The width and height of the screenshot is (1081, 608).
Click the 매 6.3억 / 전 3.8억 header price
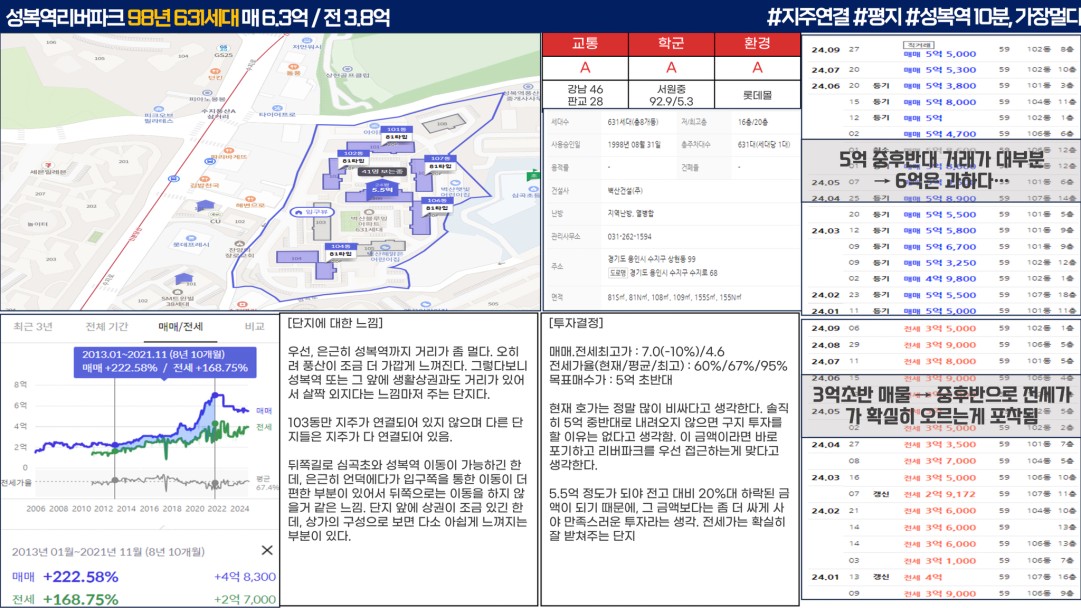pos(316,17)
